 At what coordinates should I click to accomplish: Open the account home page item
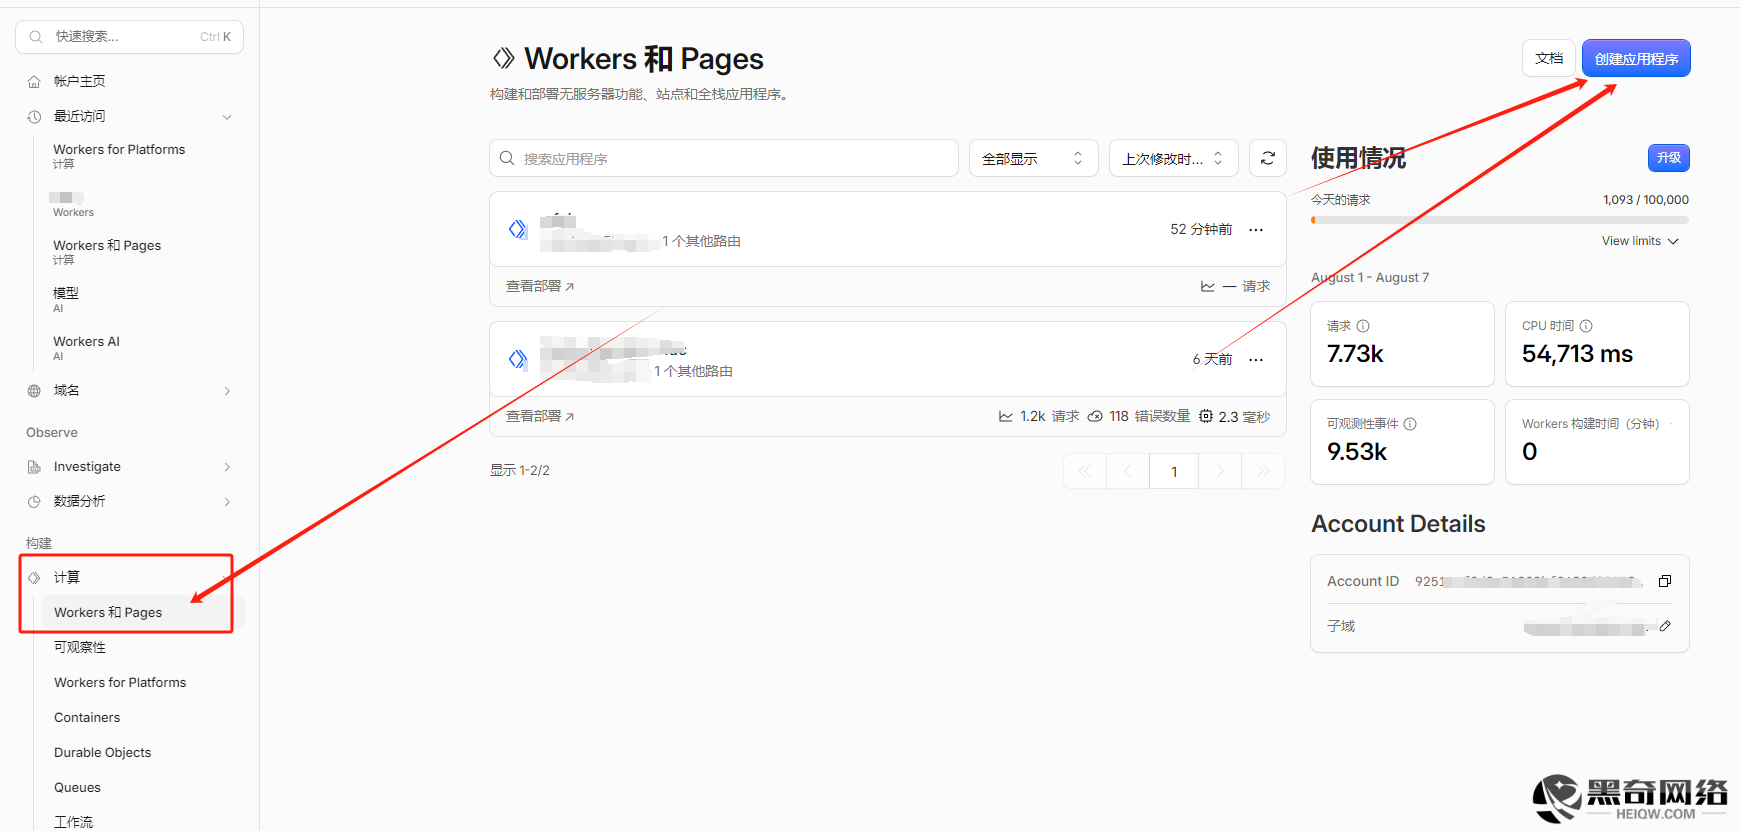pos(79,81)
